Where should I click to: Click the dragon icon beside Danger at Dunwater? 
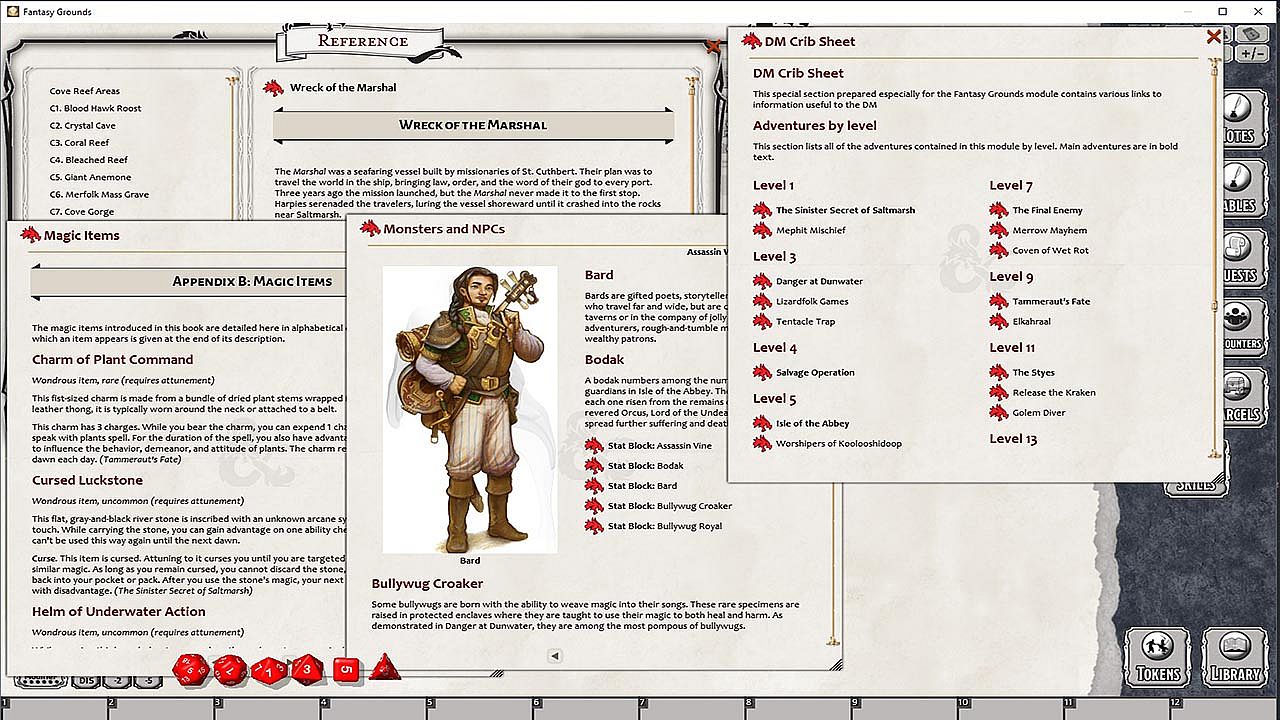tap(762, 281)
